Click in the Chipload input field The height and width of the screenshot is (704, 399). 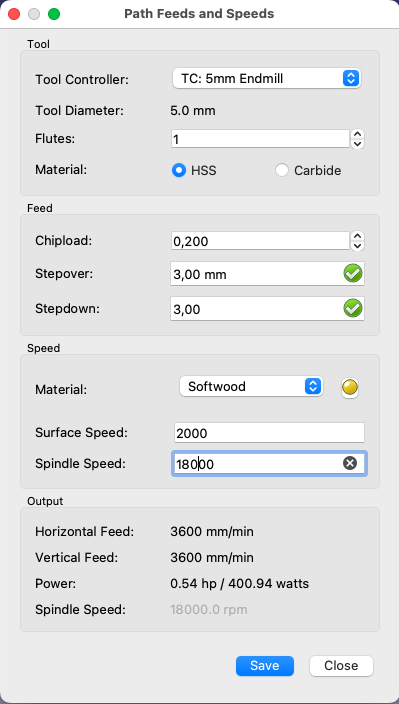[260, 241]
